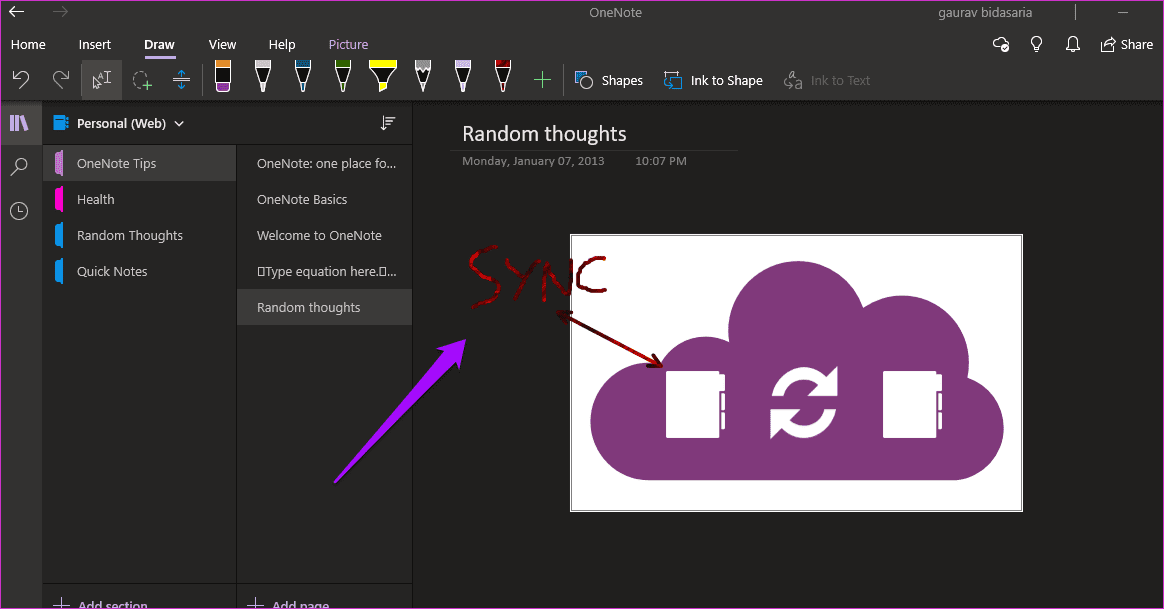Pick the green pen
The width and height of the screenshot is (1164, 609).
coord(343,76)
